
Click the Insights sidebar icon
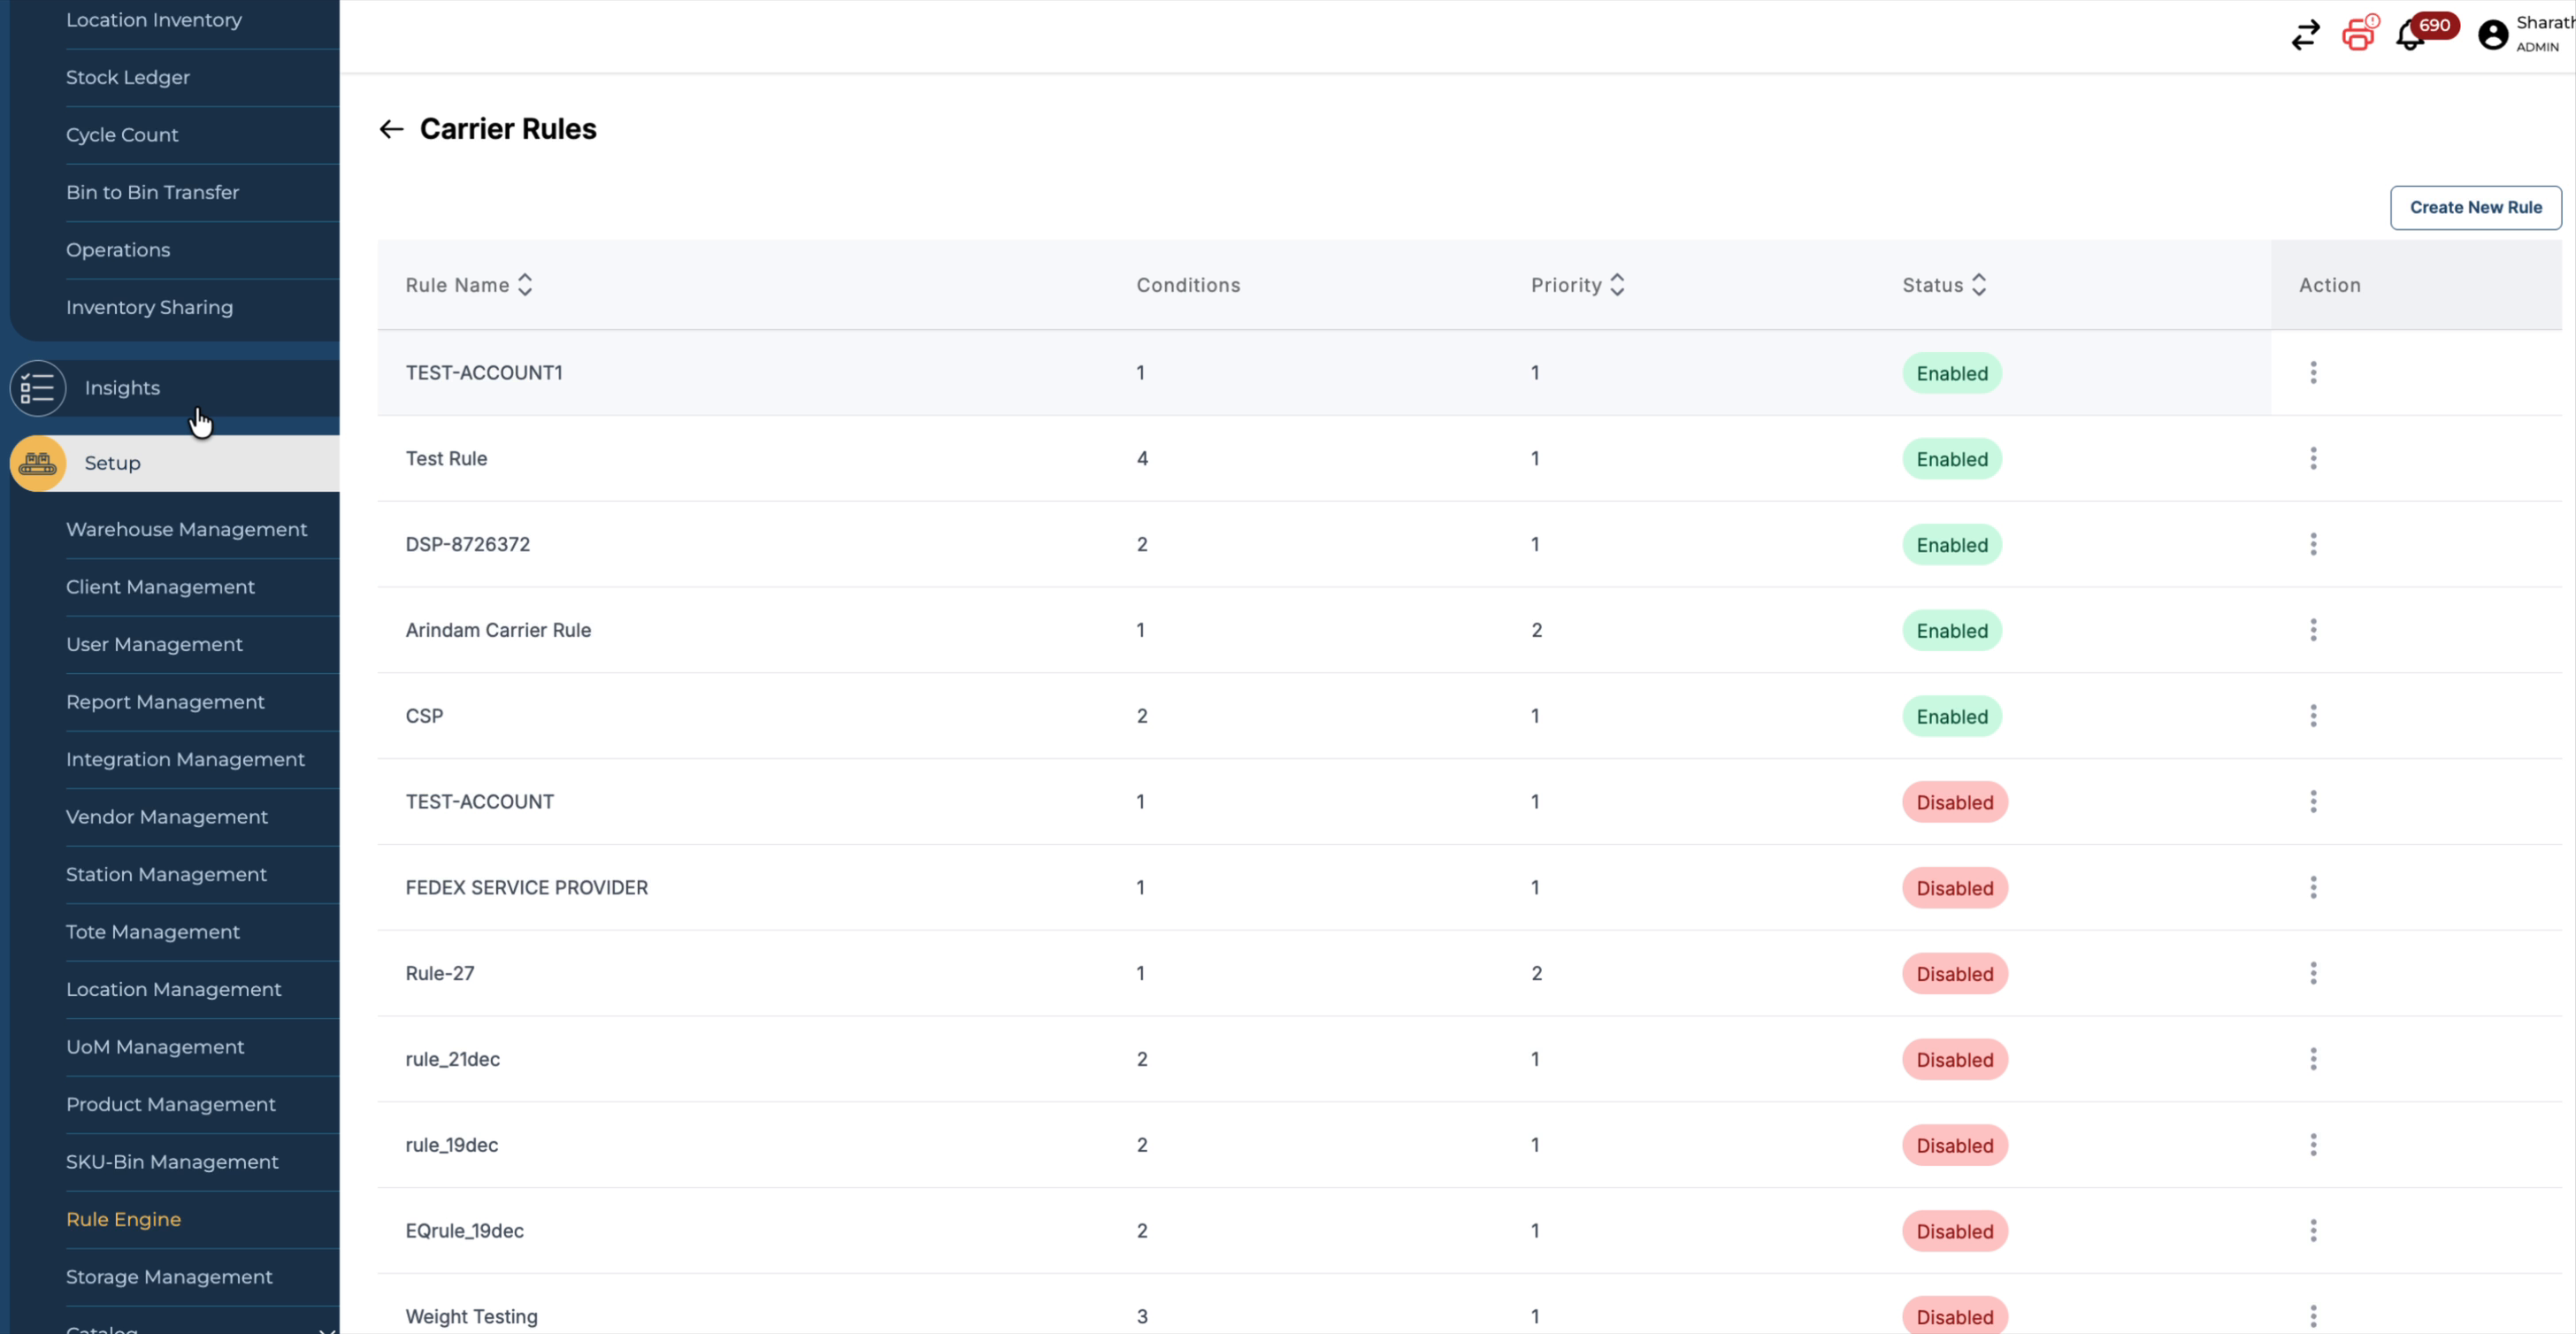pyautogui.click(x=38, y=388)
